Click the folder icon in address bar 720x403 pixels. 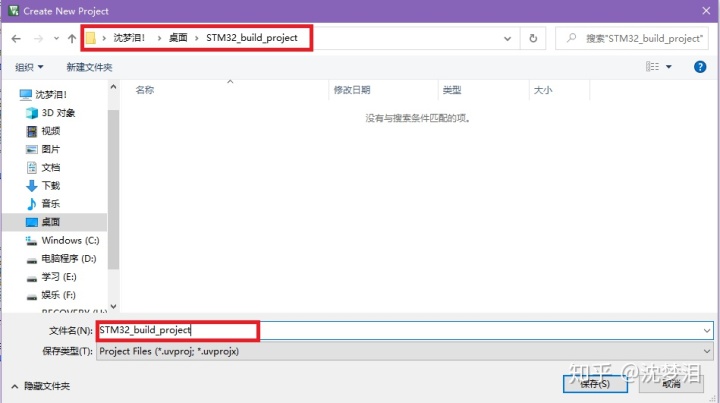coord(91,38)
